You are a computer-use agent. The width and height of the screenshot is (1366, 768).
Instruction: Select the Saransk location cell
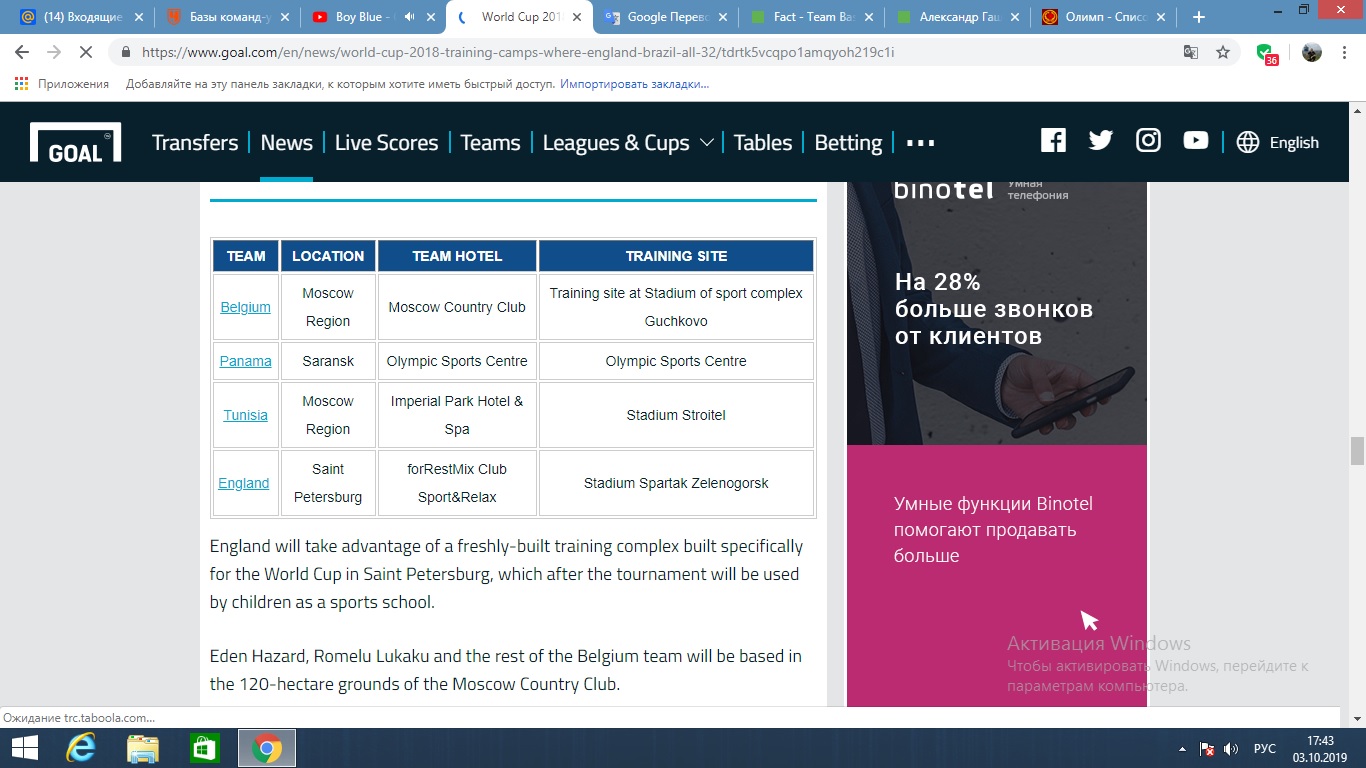328,361
